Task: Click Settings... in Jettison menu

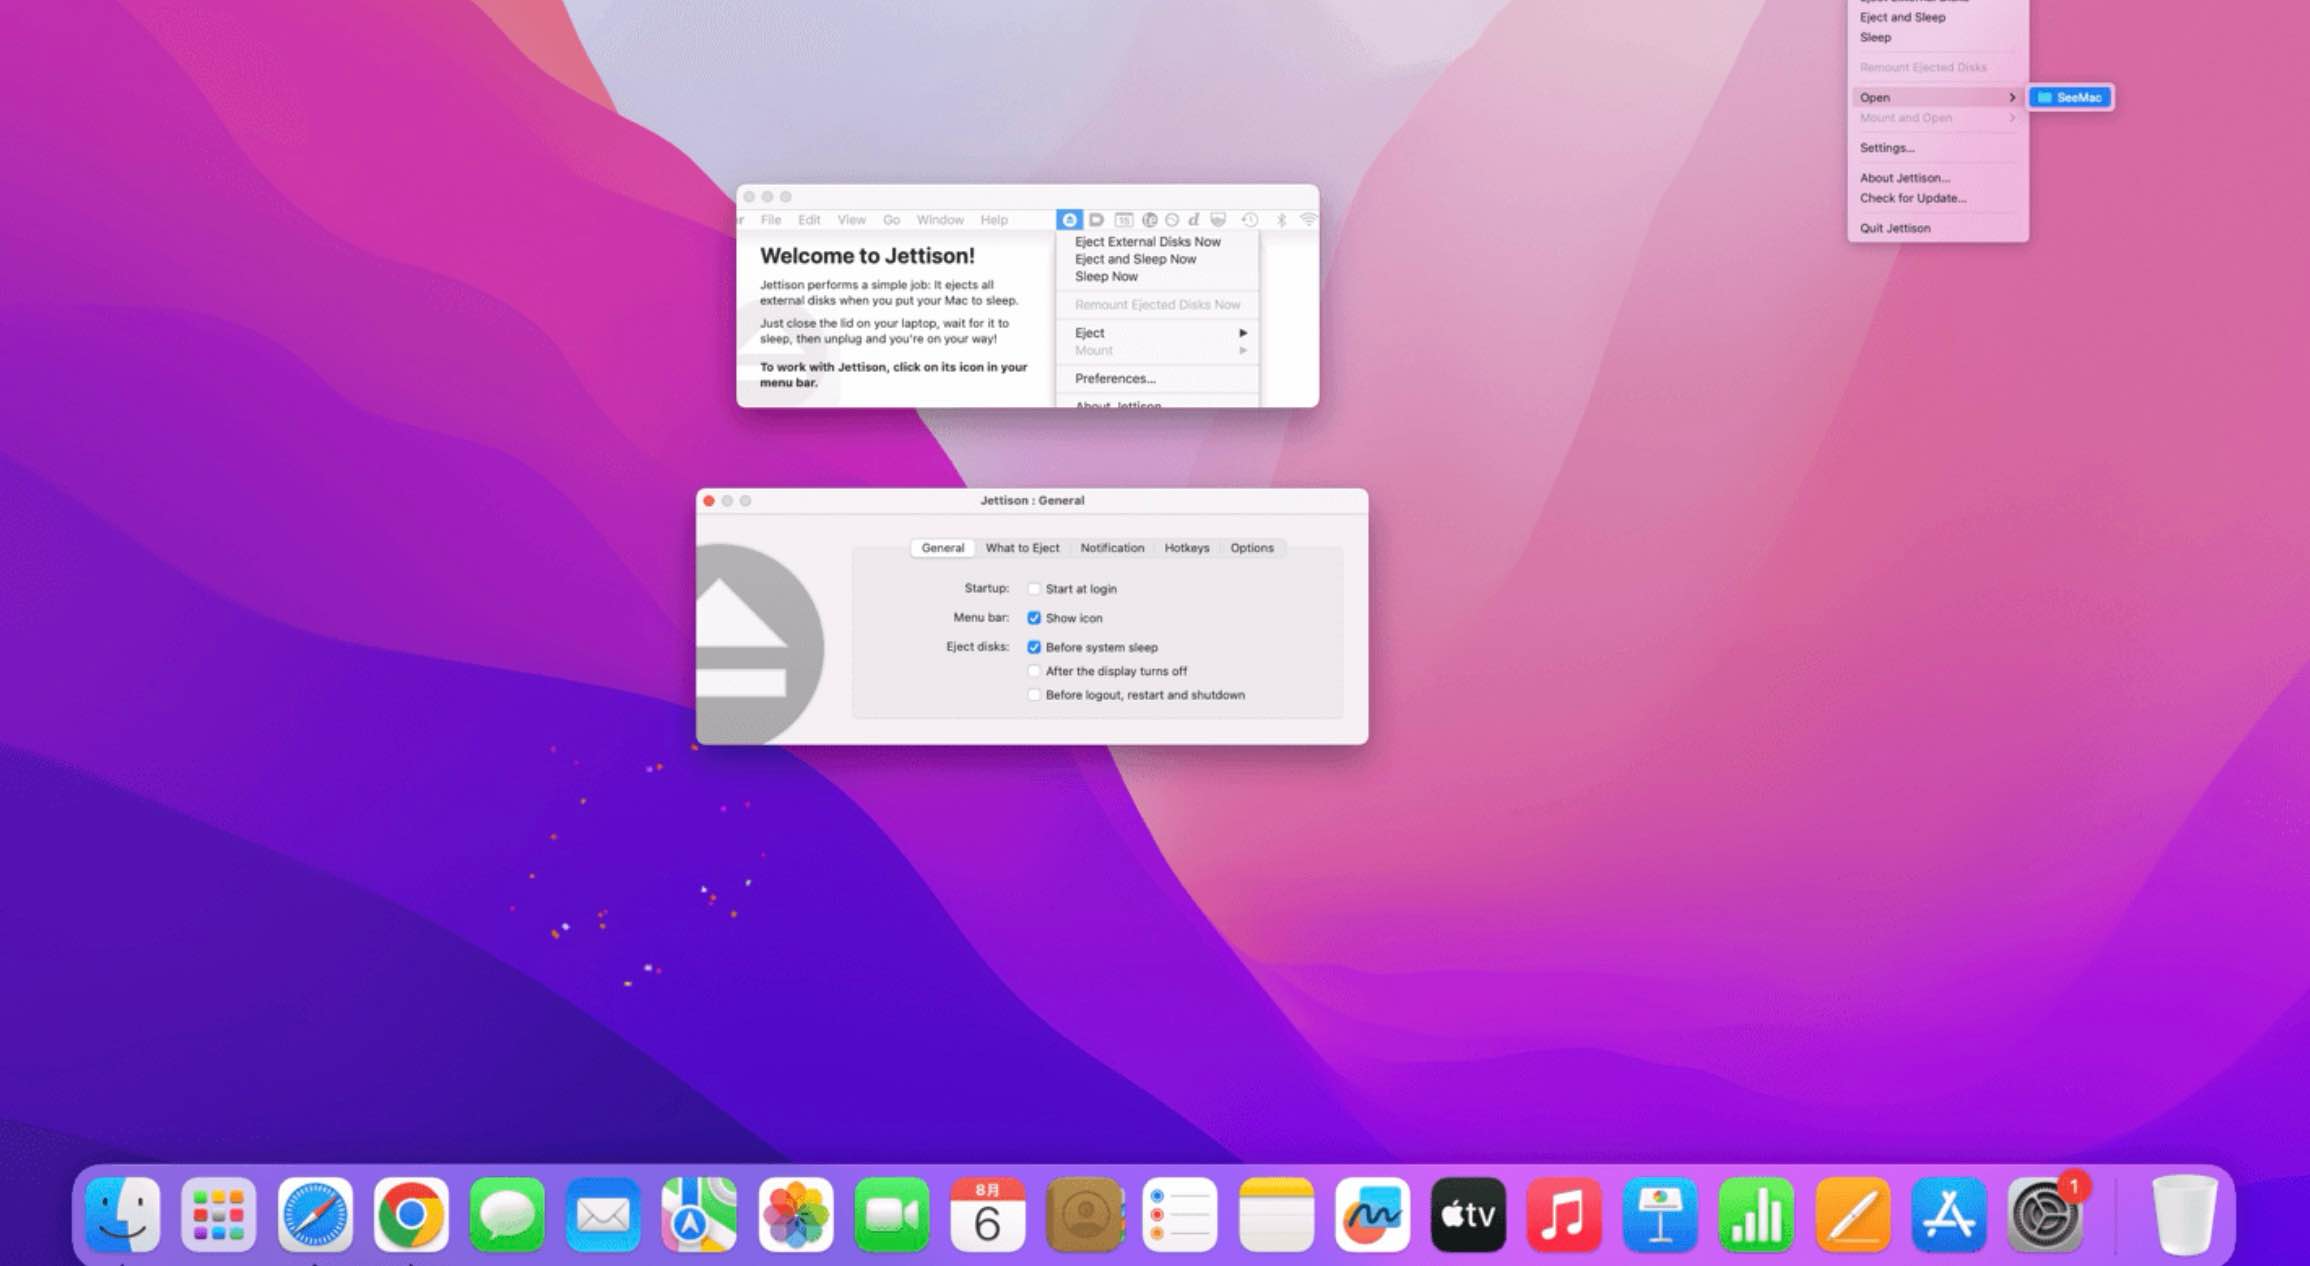Action: (1886, 148)
